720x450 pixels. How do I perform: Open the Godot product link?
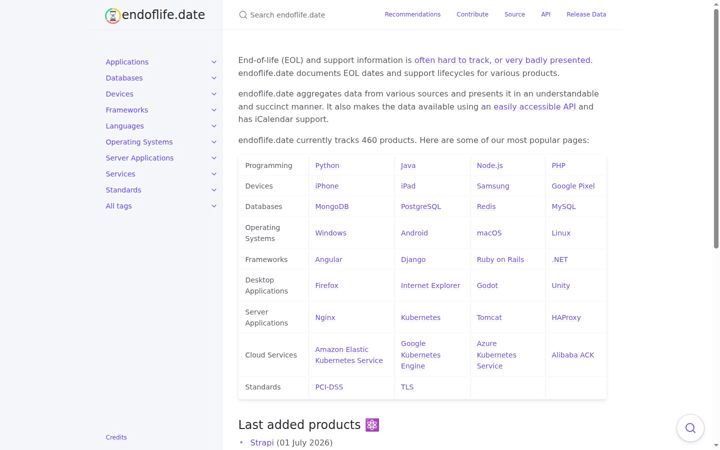[x=487, y=286]
